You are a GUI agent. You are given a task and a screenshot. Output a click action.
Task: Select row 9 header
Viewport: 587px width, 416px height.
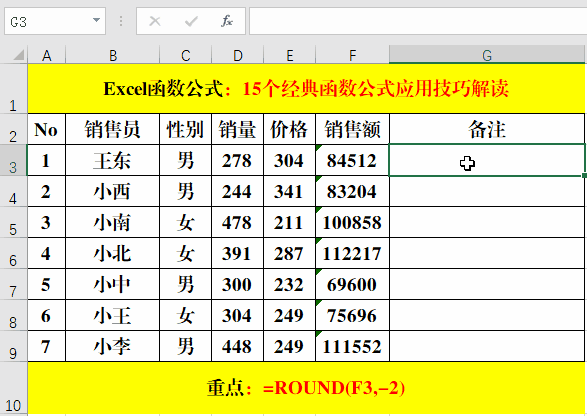tap(13, 347)
